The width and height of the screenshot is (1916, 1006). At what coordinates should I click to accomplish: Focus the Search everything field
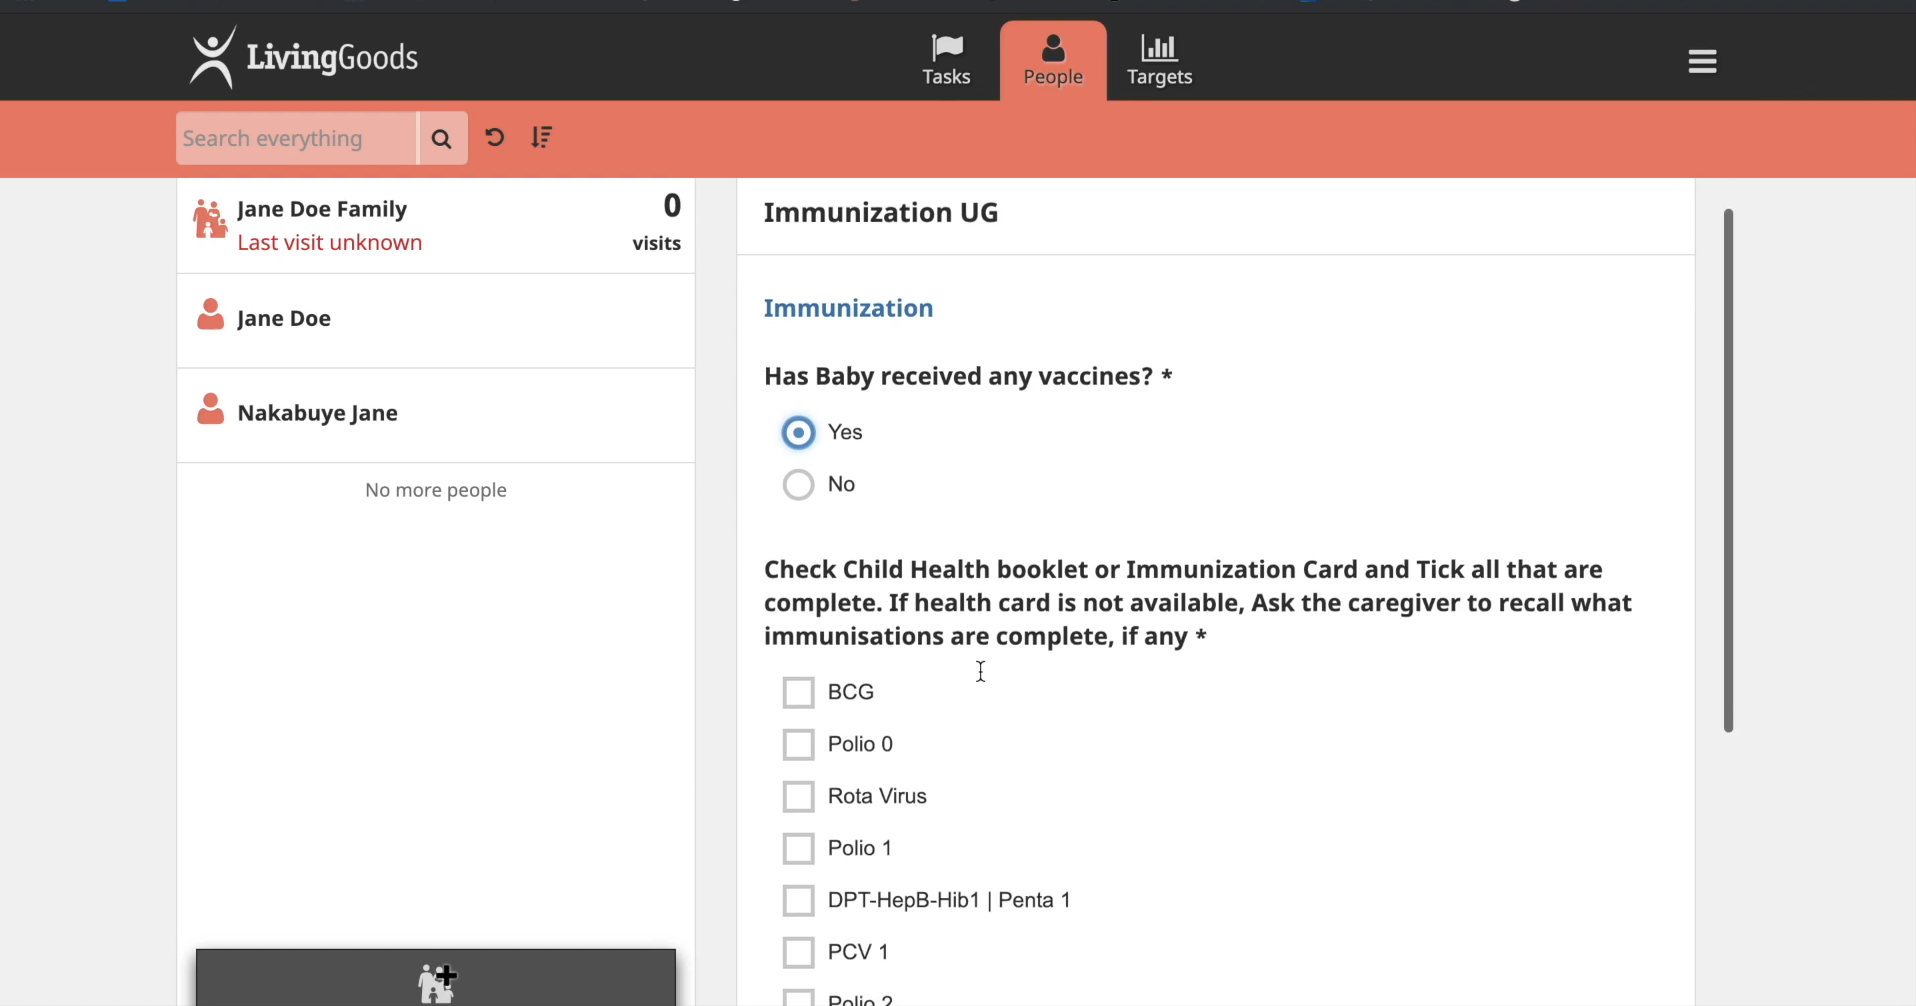(296, 139)
